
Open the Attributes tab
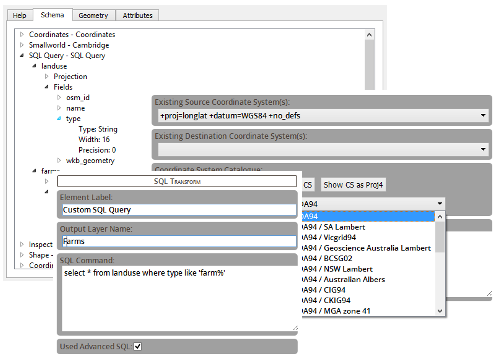point(137,15)
